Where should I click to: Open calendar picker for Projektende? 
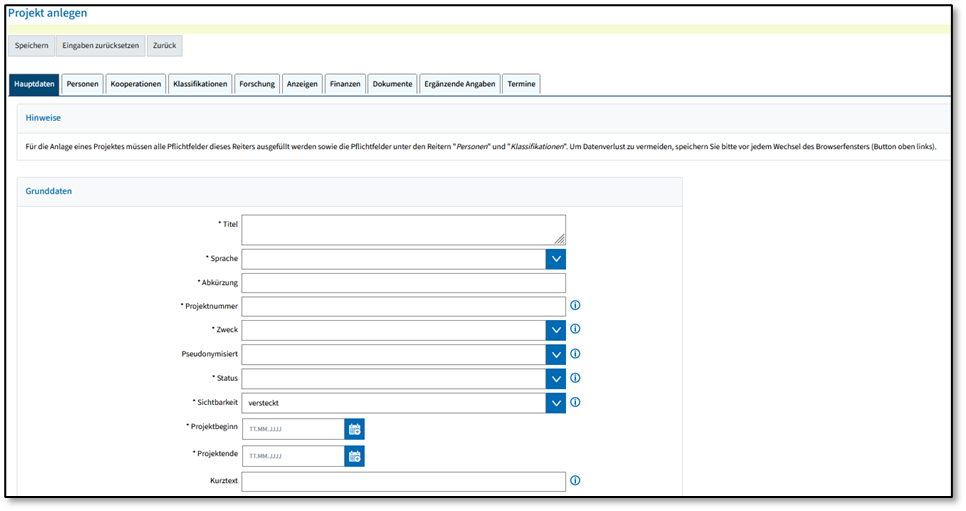(x=354, y=456)
